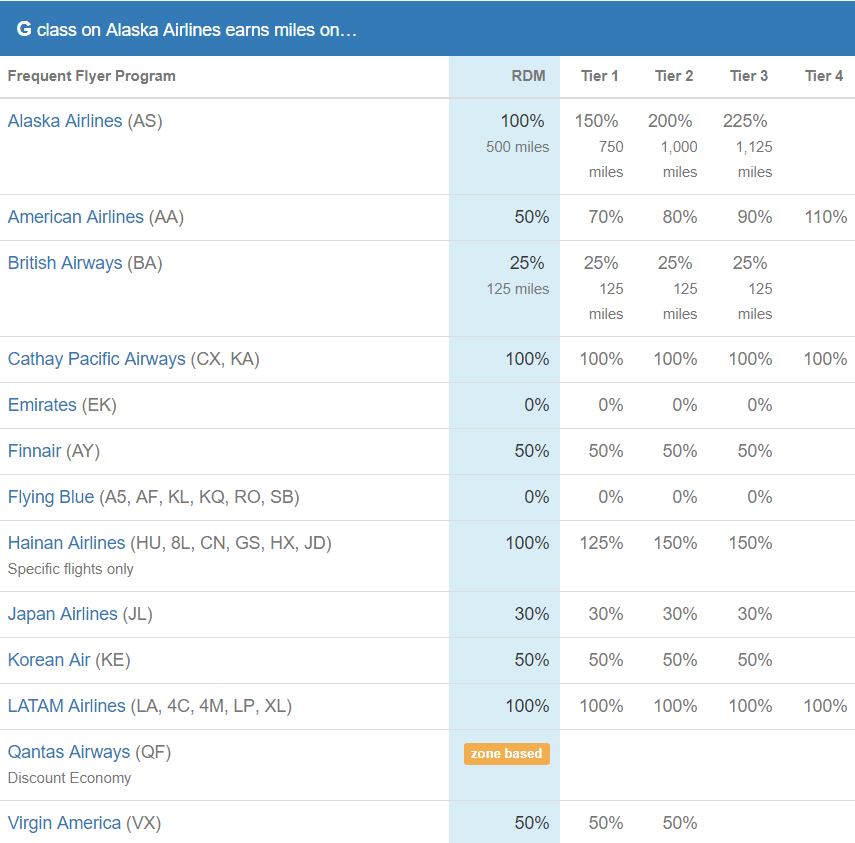Click the Emirates 0% RDM cell

pyautogui.click(x=536, y=405)
